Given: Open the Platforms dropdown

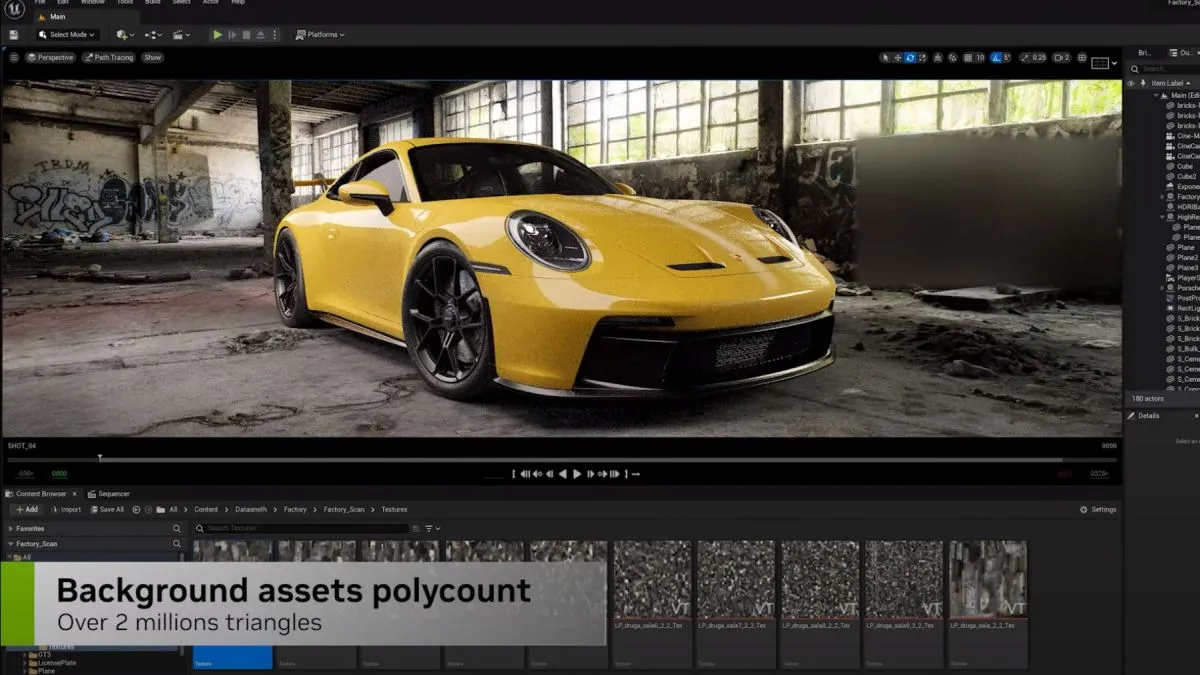Looking at the screenshot, I should tap(319, 35).
